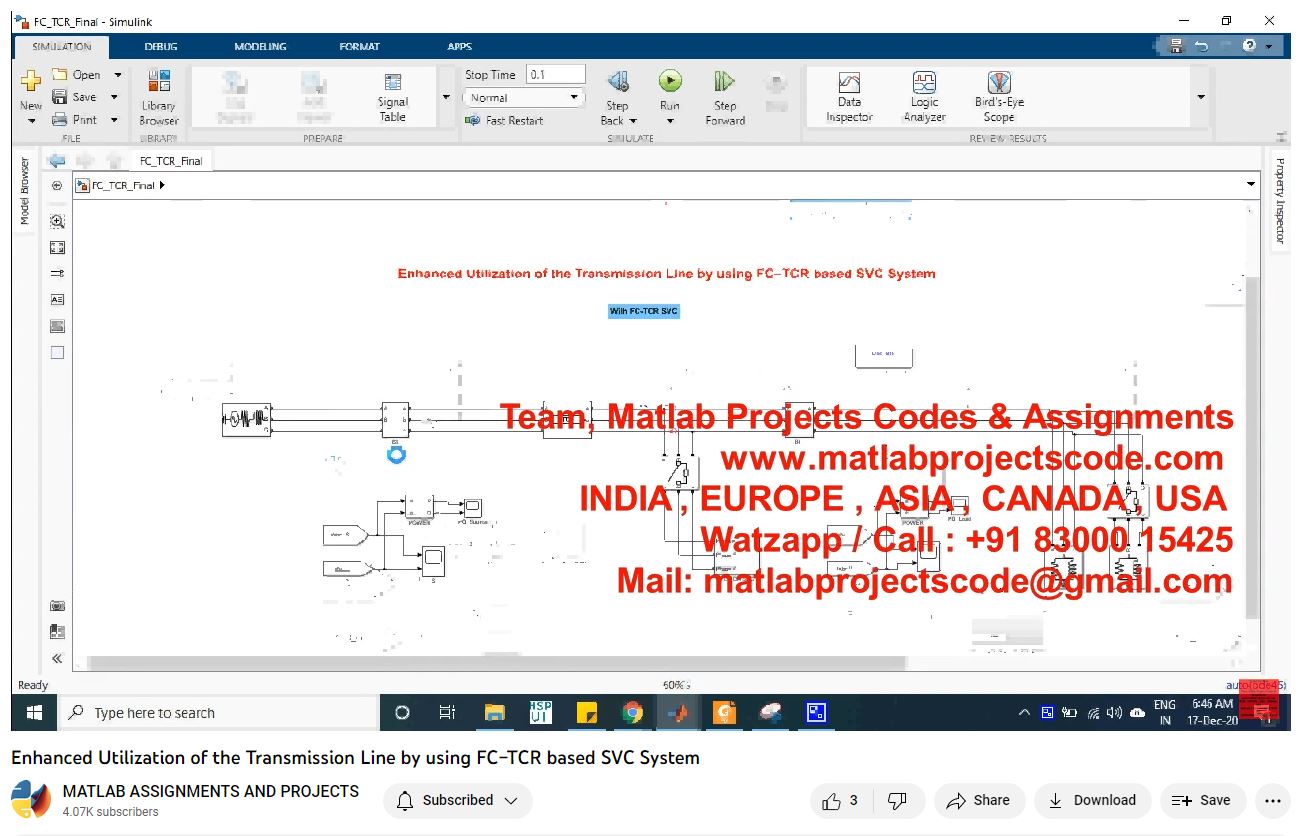Click the area box tool in the palette
The height and width of the screenshot is (836, 1303).
point(57,352)
